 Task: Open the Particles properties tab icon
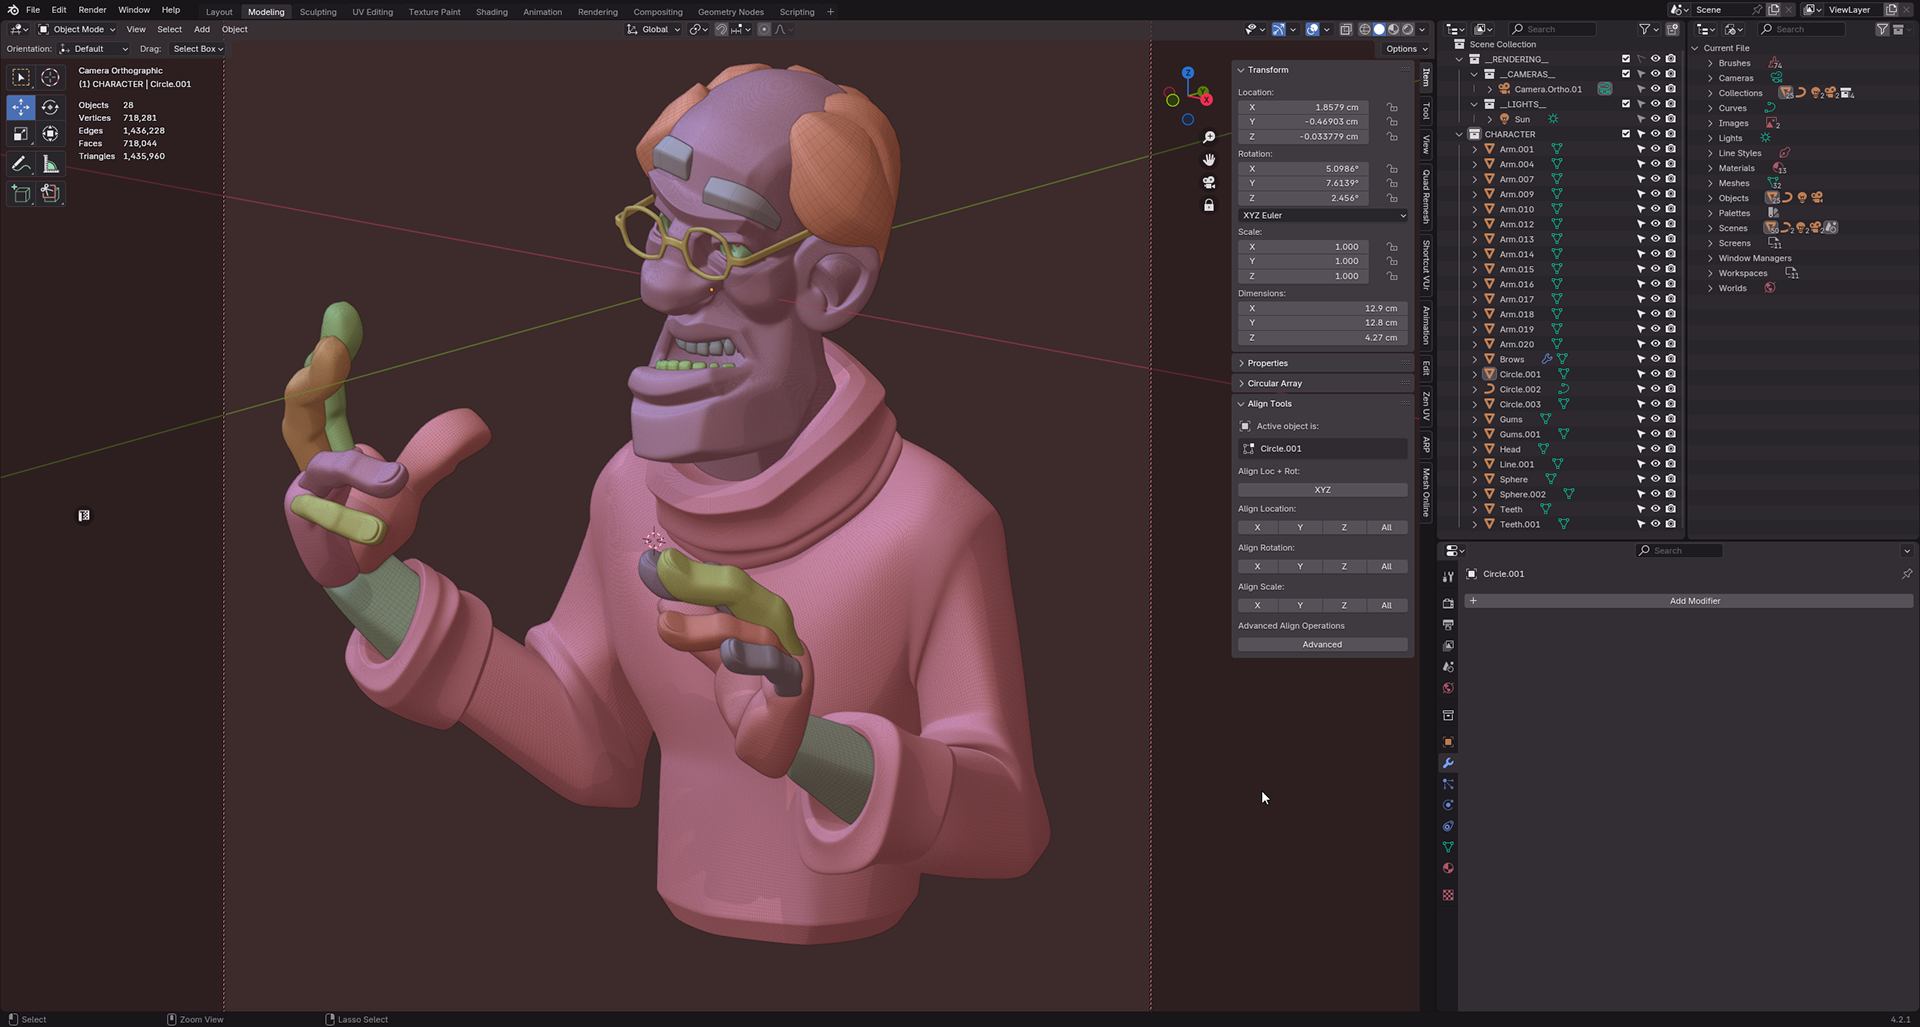1448,784
